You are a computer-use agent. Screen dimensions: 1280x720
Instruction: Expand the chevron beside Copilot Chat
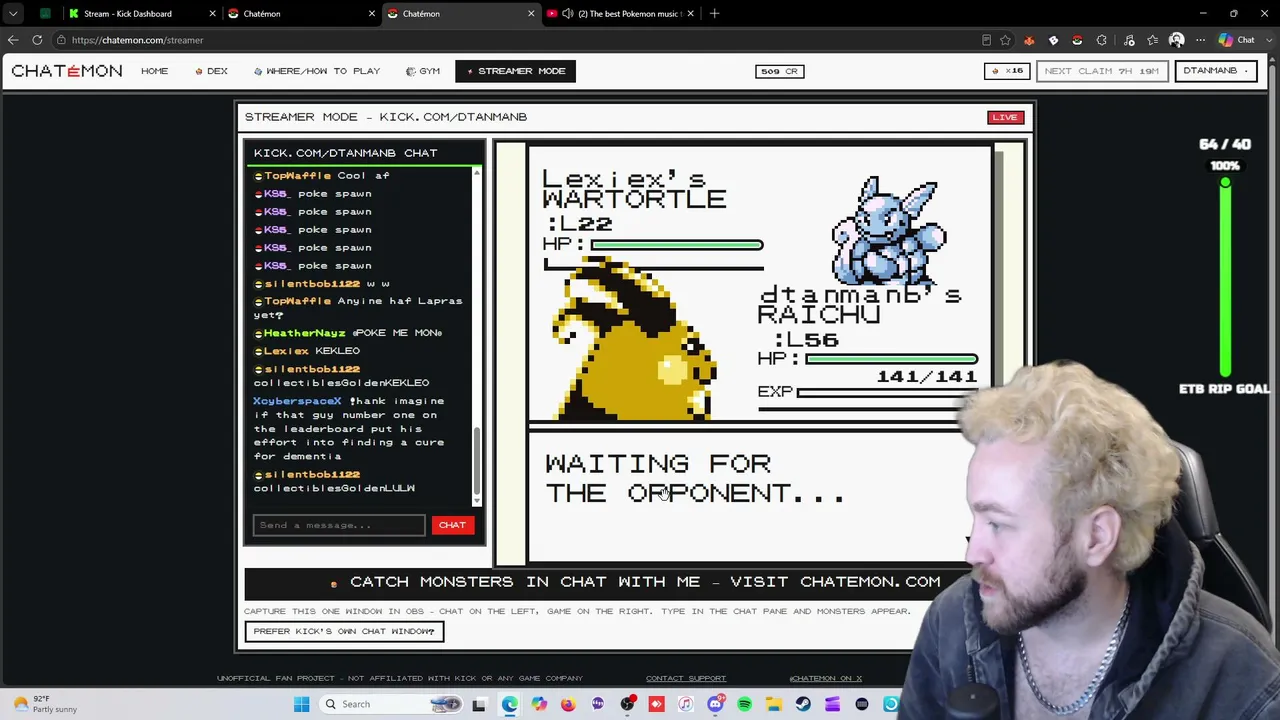1269,40
